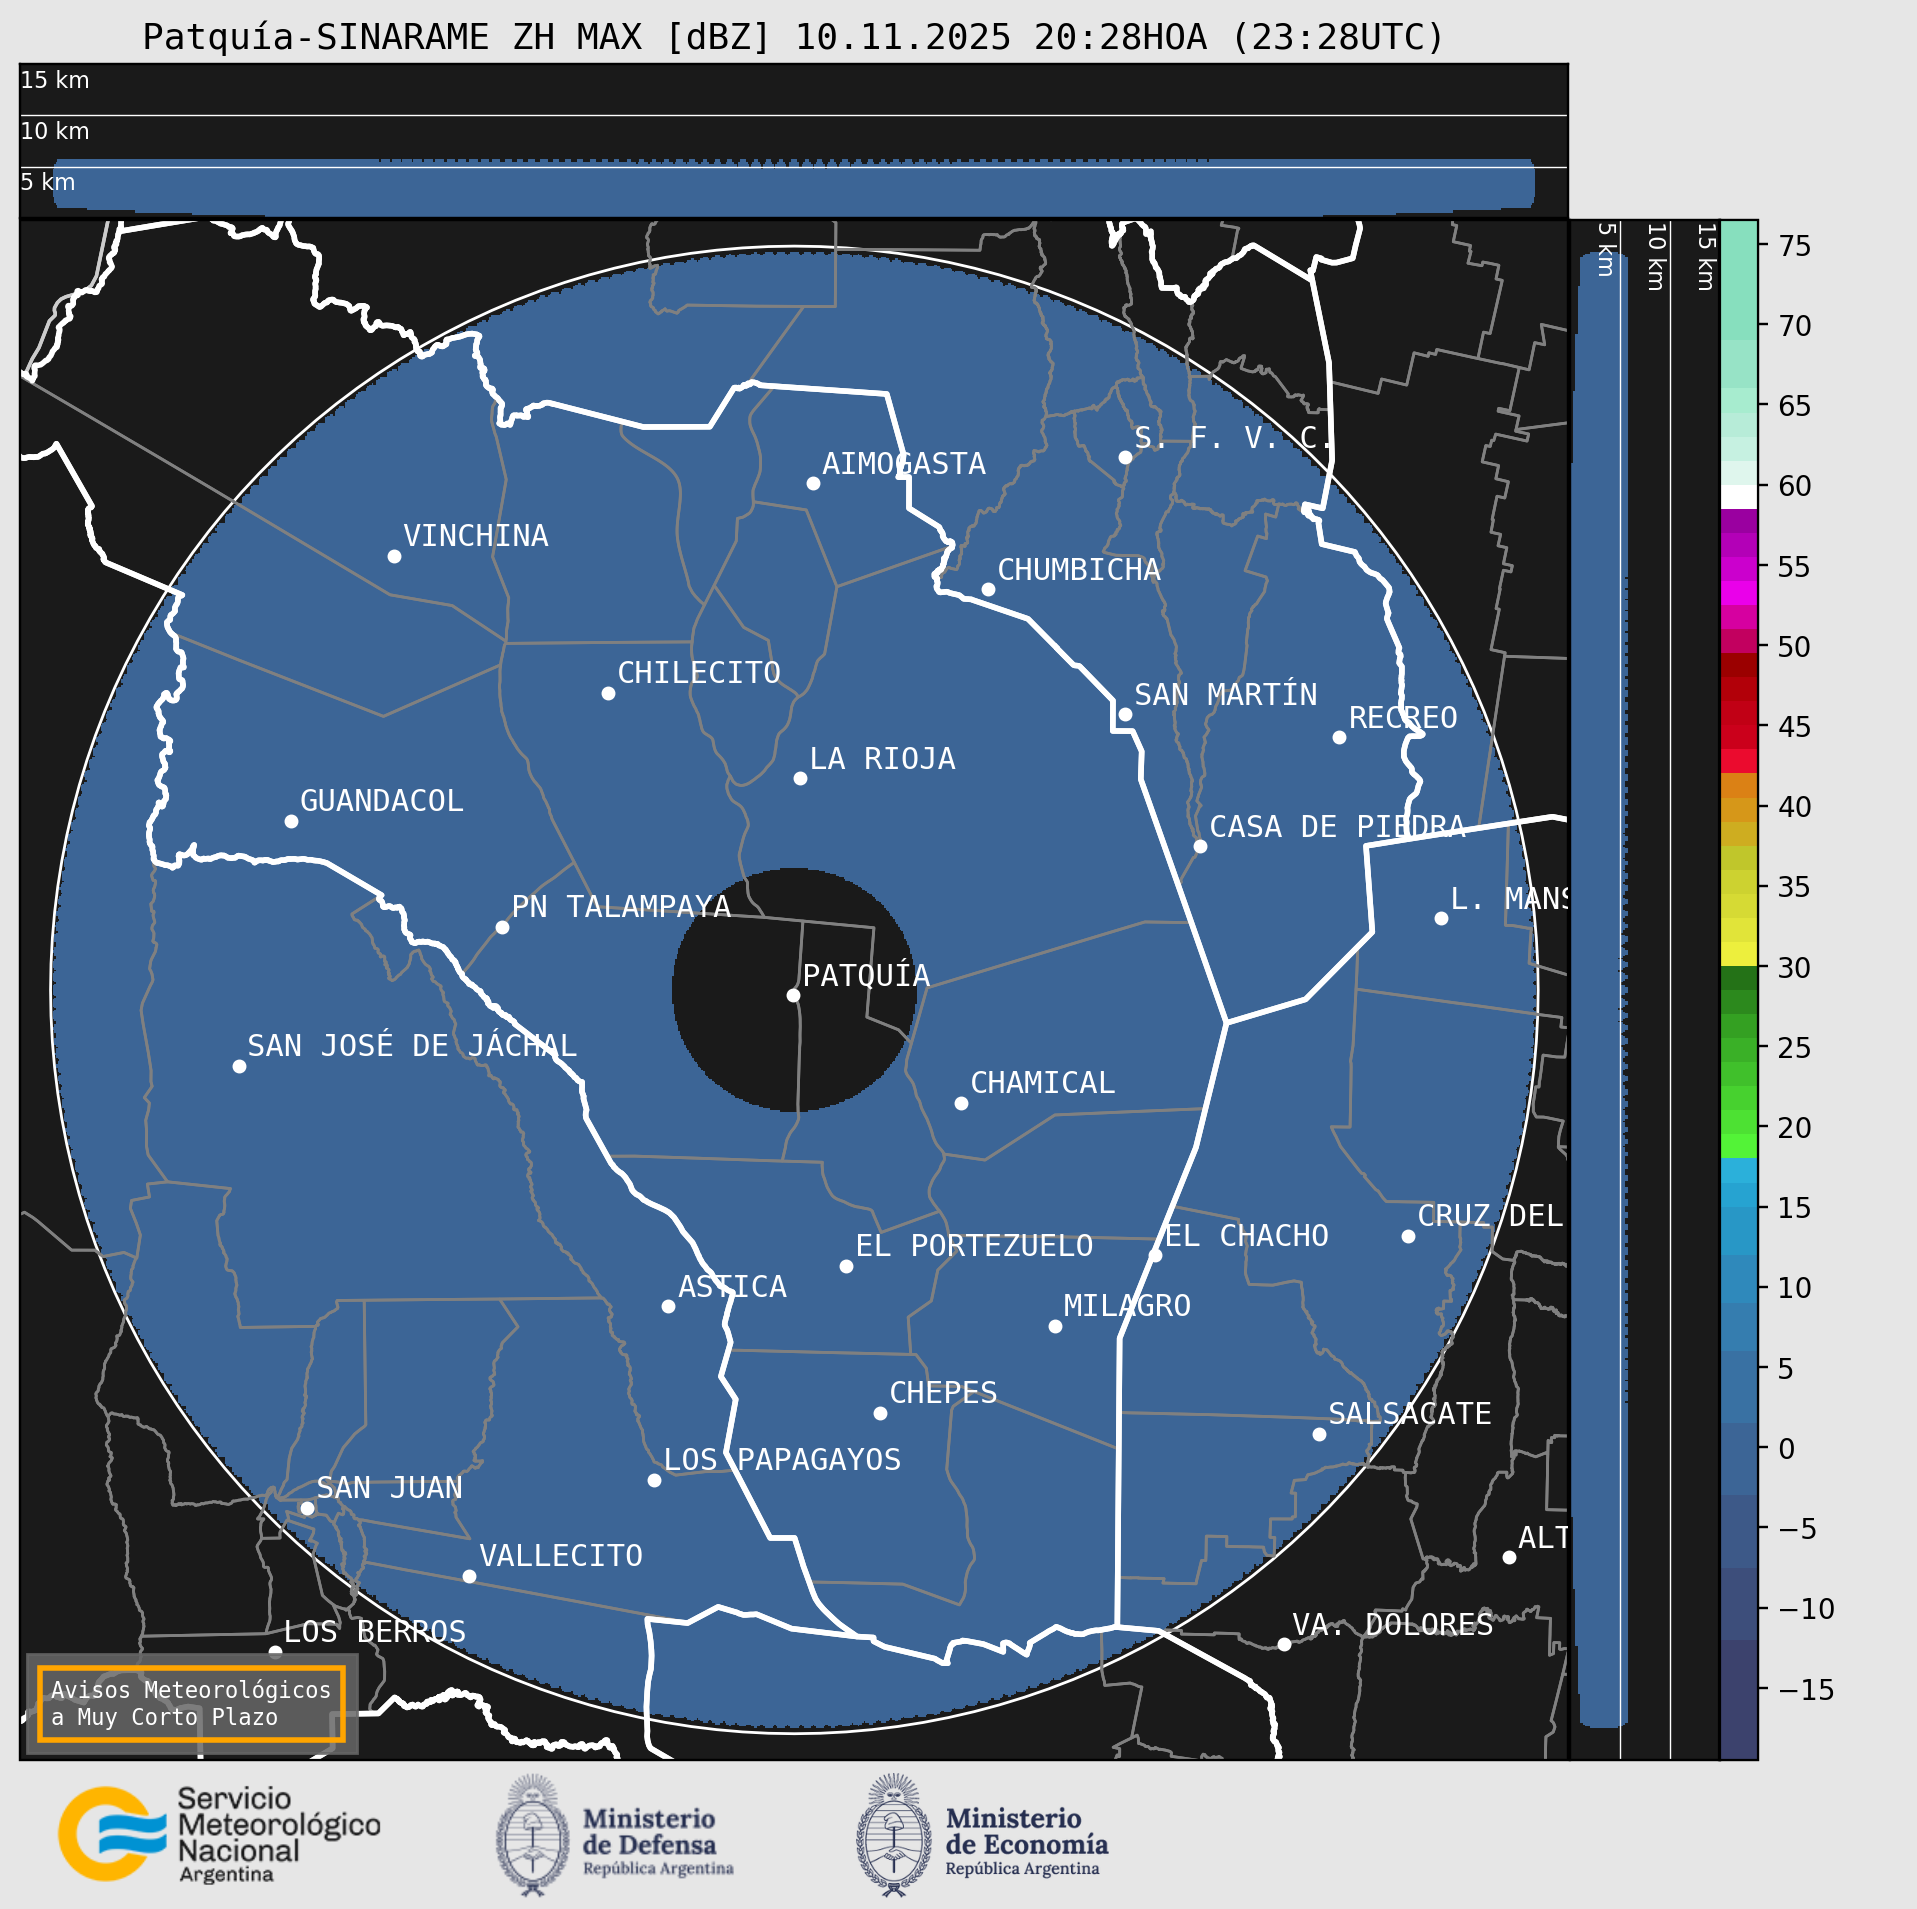Image resolution: width=1917 pixels, height=1909 pixels.
Task: Select the SALSACATE map label
Action: click(1410, 1414)
